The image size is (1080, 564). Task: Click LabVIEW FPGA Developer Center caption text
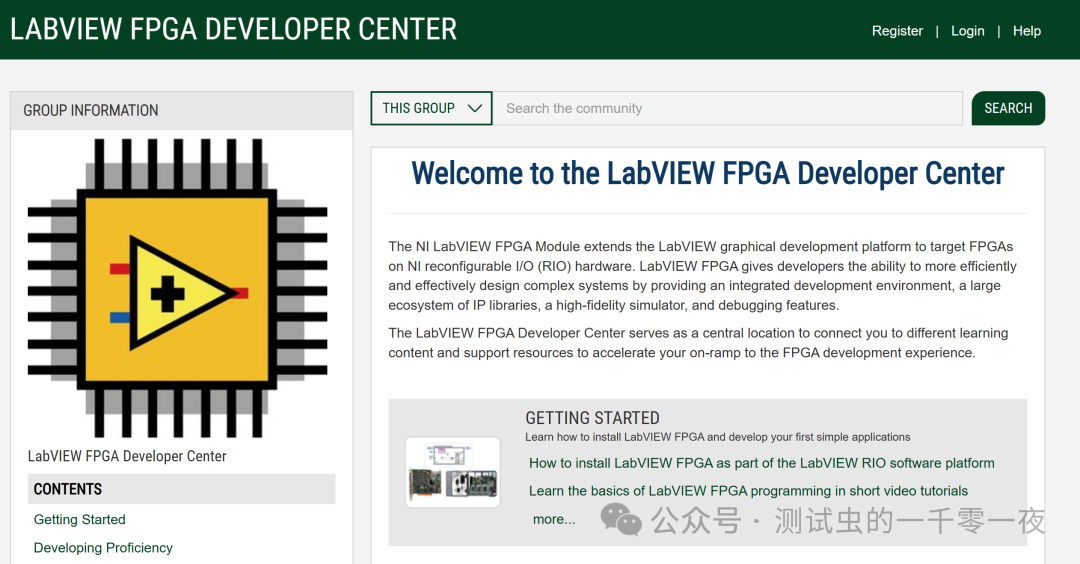pyautogui.click(x=127, y=456)
